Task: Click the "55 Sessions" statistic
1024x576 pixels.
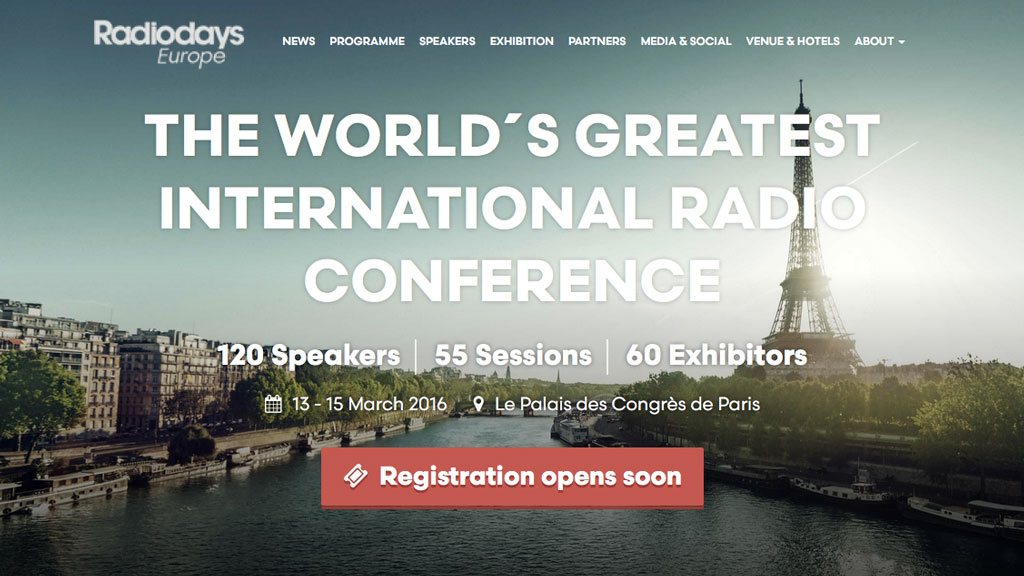Action: (x=513, y=355)
